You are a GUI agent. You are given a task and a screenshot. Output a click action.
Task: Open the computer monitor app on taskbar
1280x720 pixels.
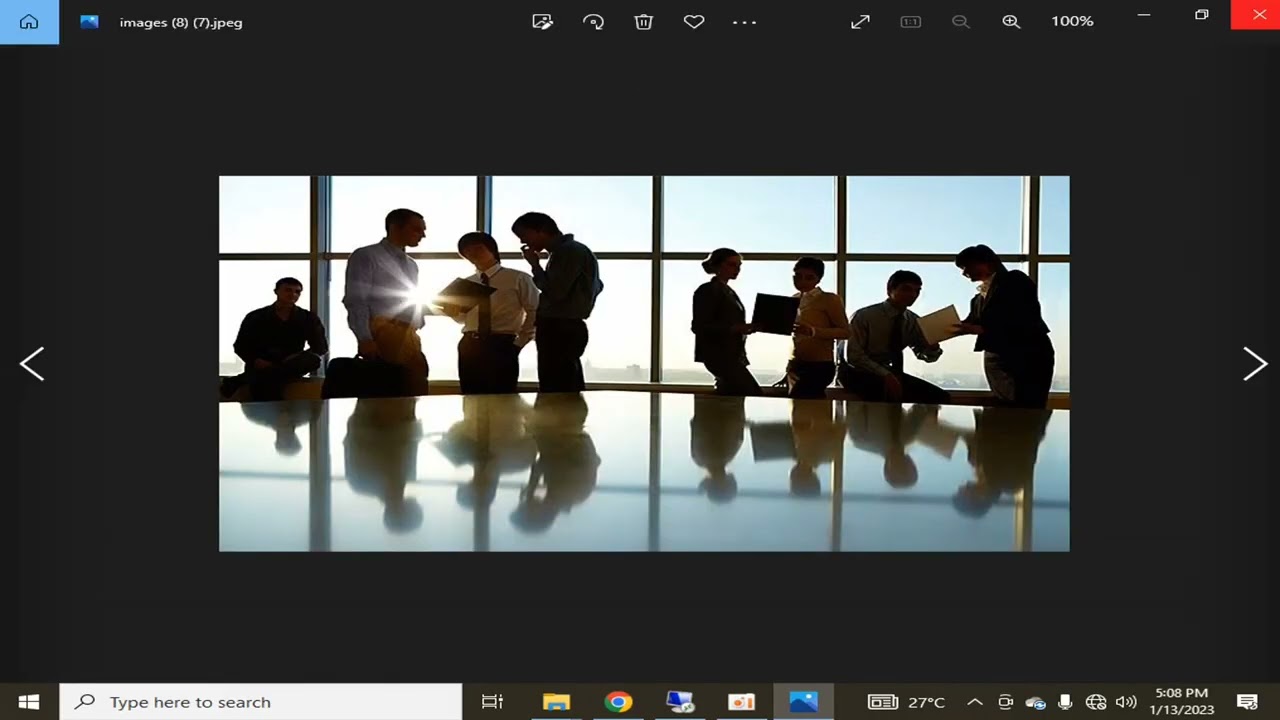(x=680, y=702)
